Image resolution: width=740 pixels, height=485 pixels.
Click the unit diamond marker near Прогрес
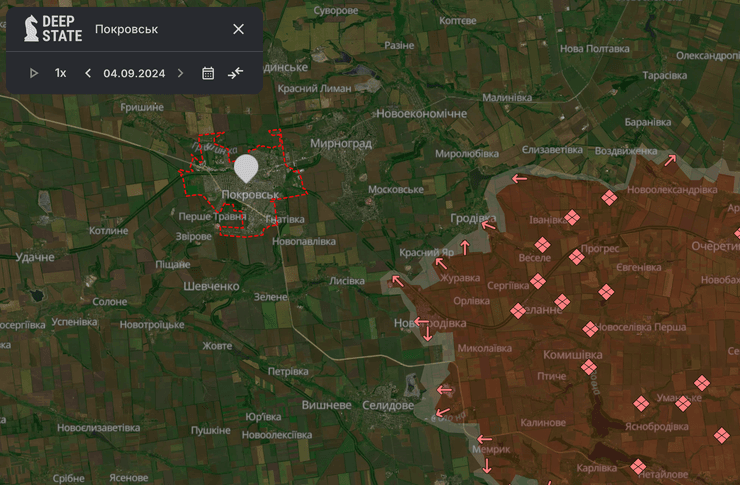576,257
